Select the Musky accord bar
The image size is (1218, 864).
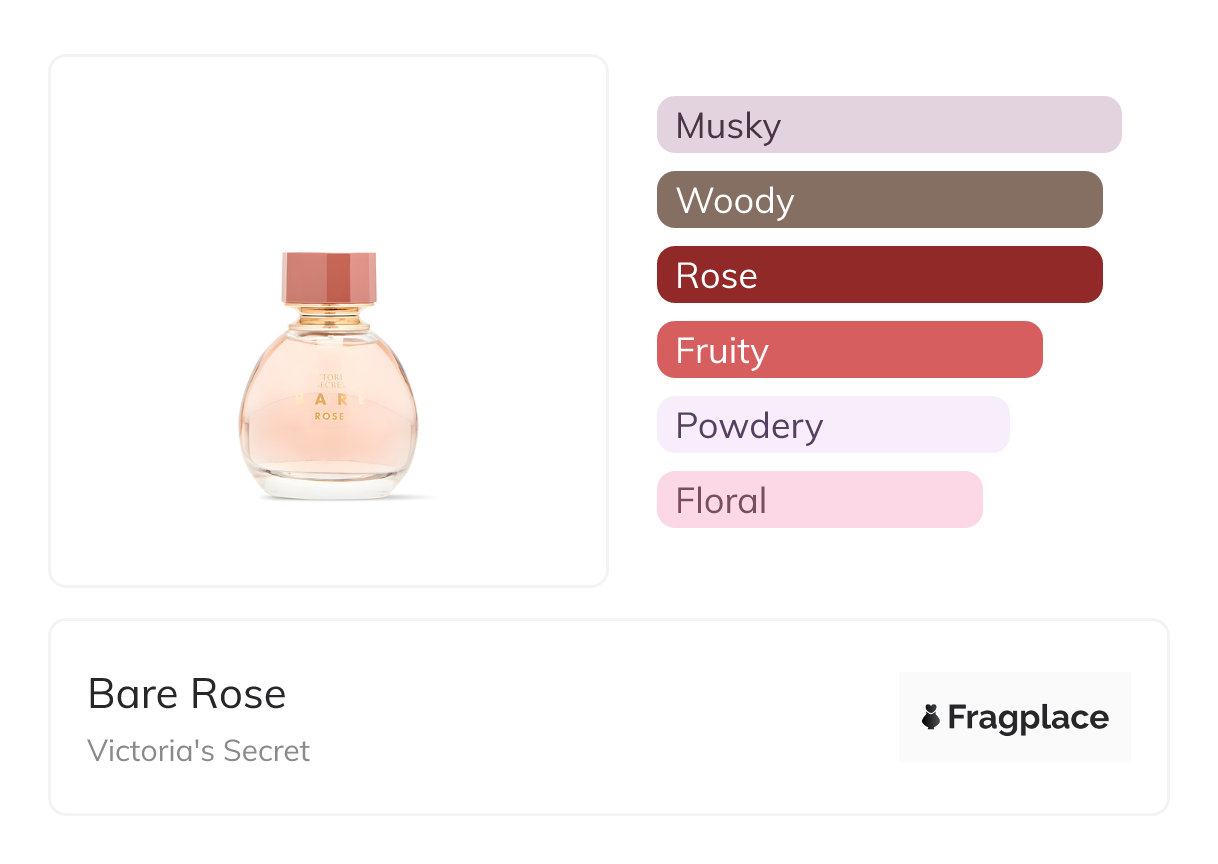(x=888, y=125)
